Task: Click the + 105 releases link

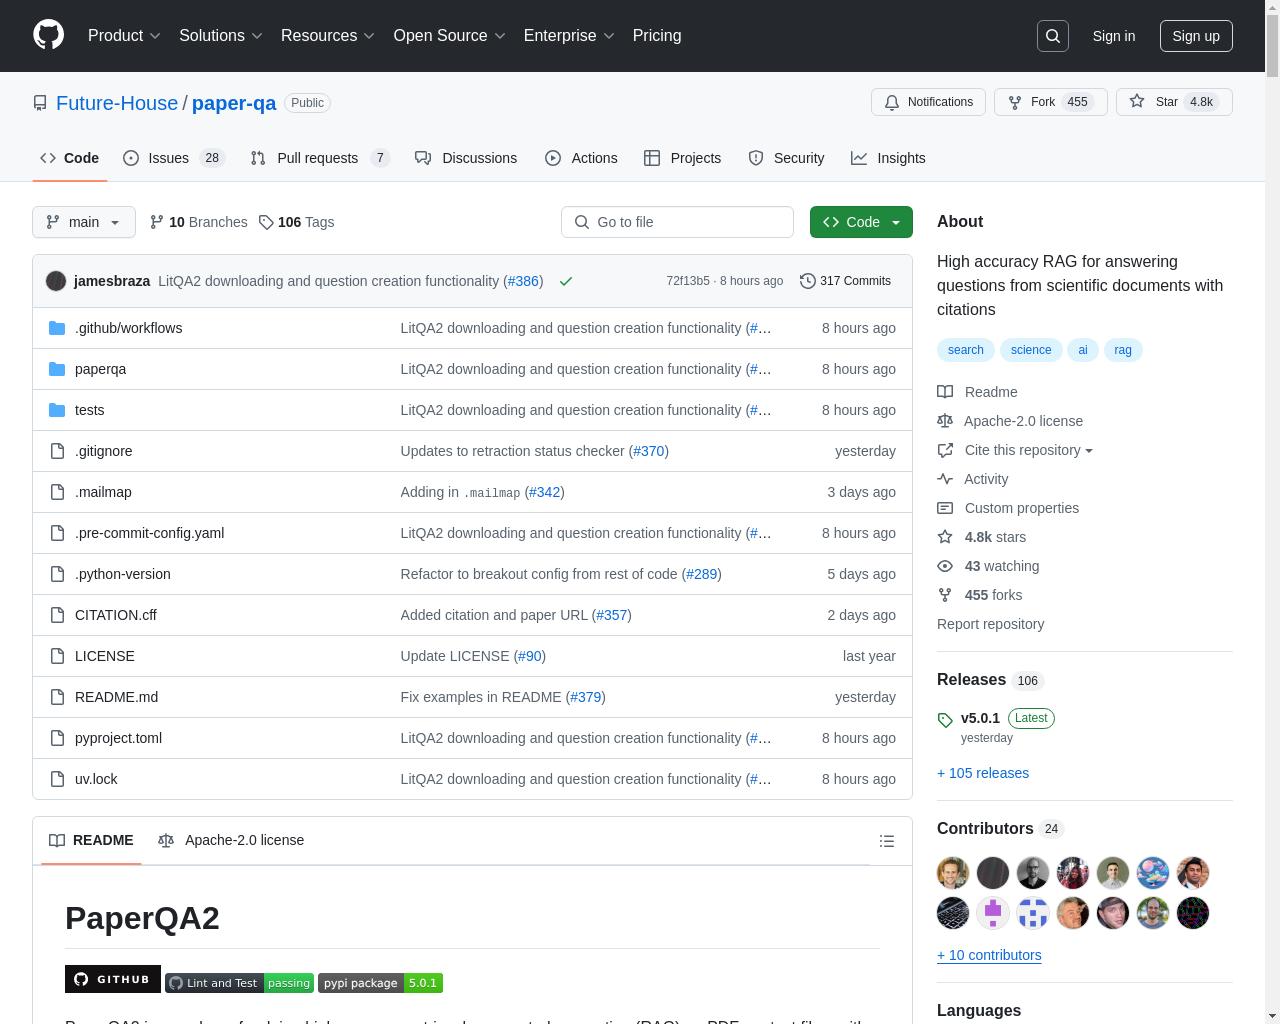Action: click(x=983, y=773)
